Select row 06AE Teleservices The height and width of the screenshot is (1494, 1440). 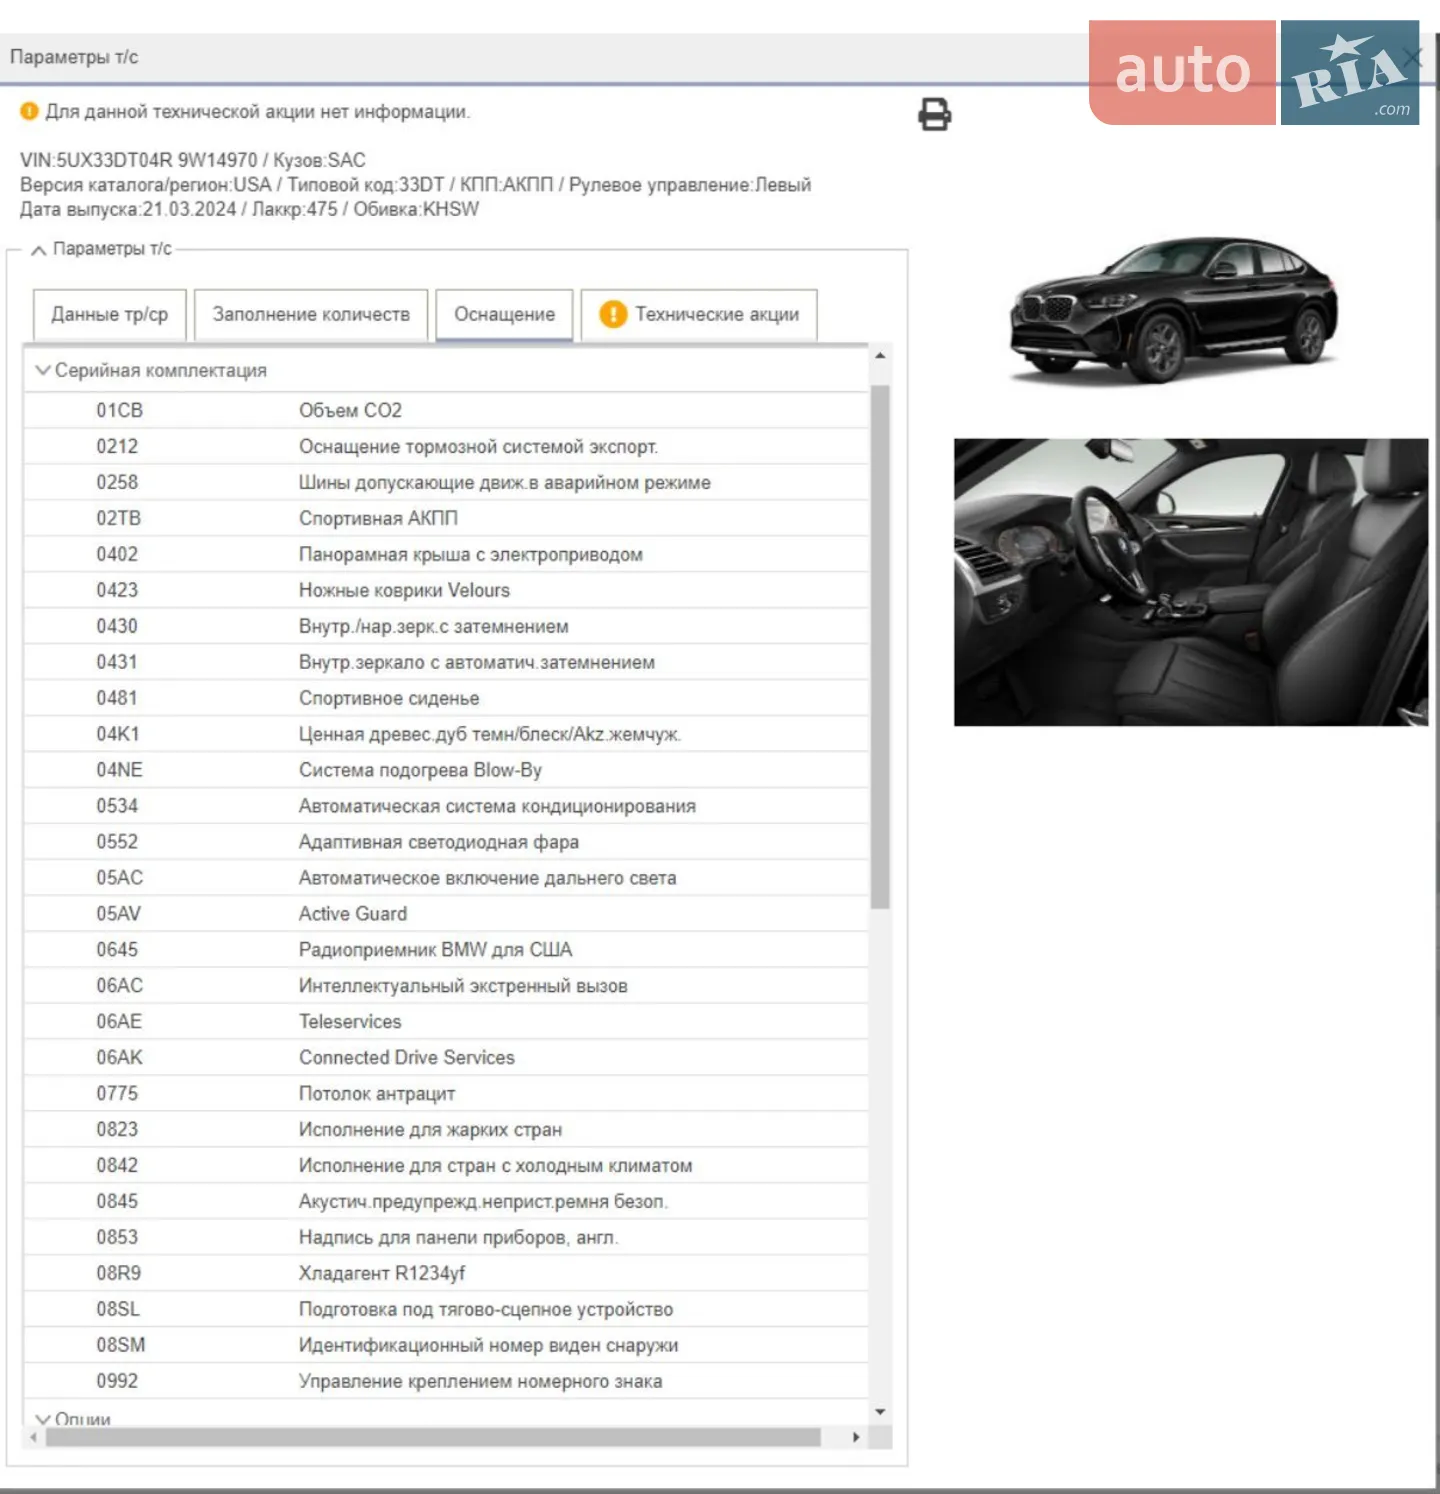point(446,1022)
